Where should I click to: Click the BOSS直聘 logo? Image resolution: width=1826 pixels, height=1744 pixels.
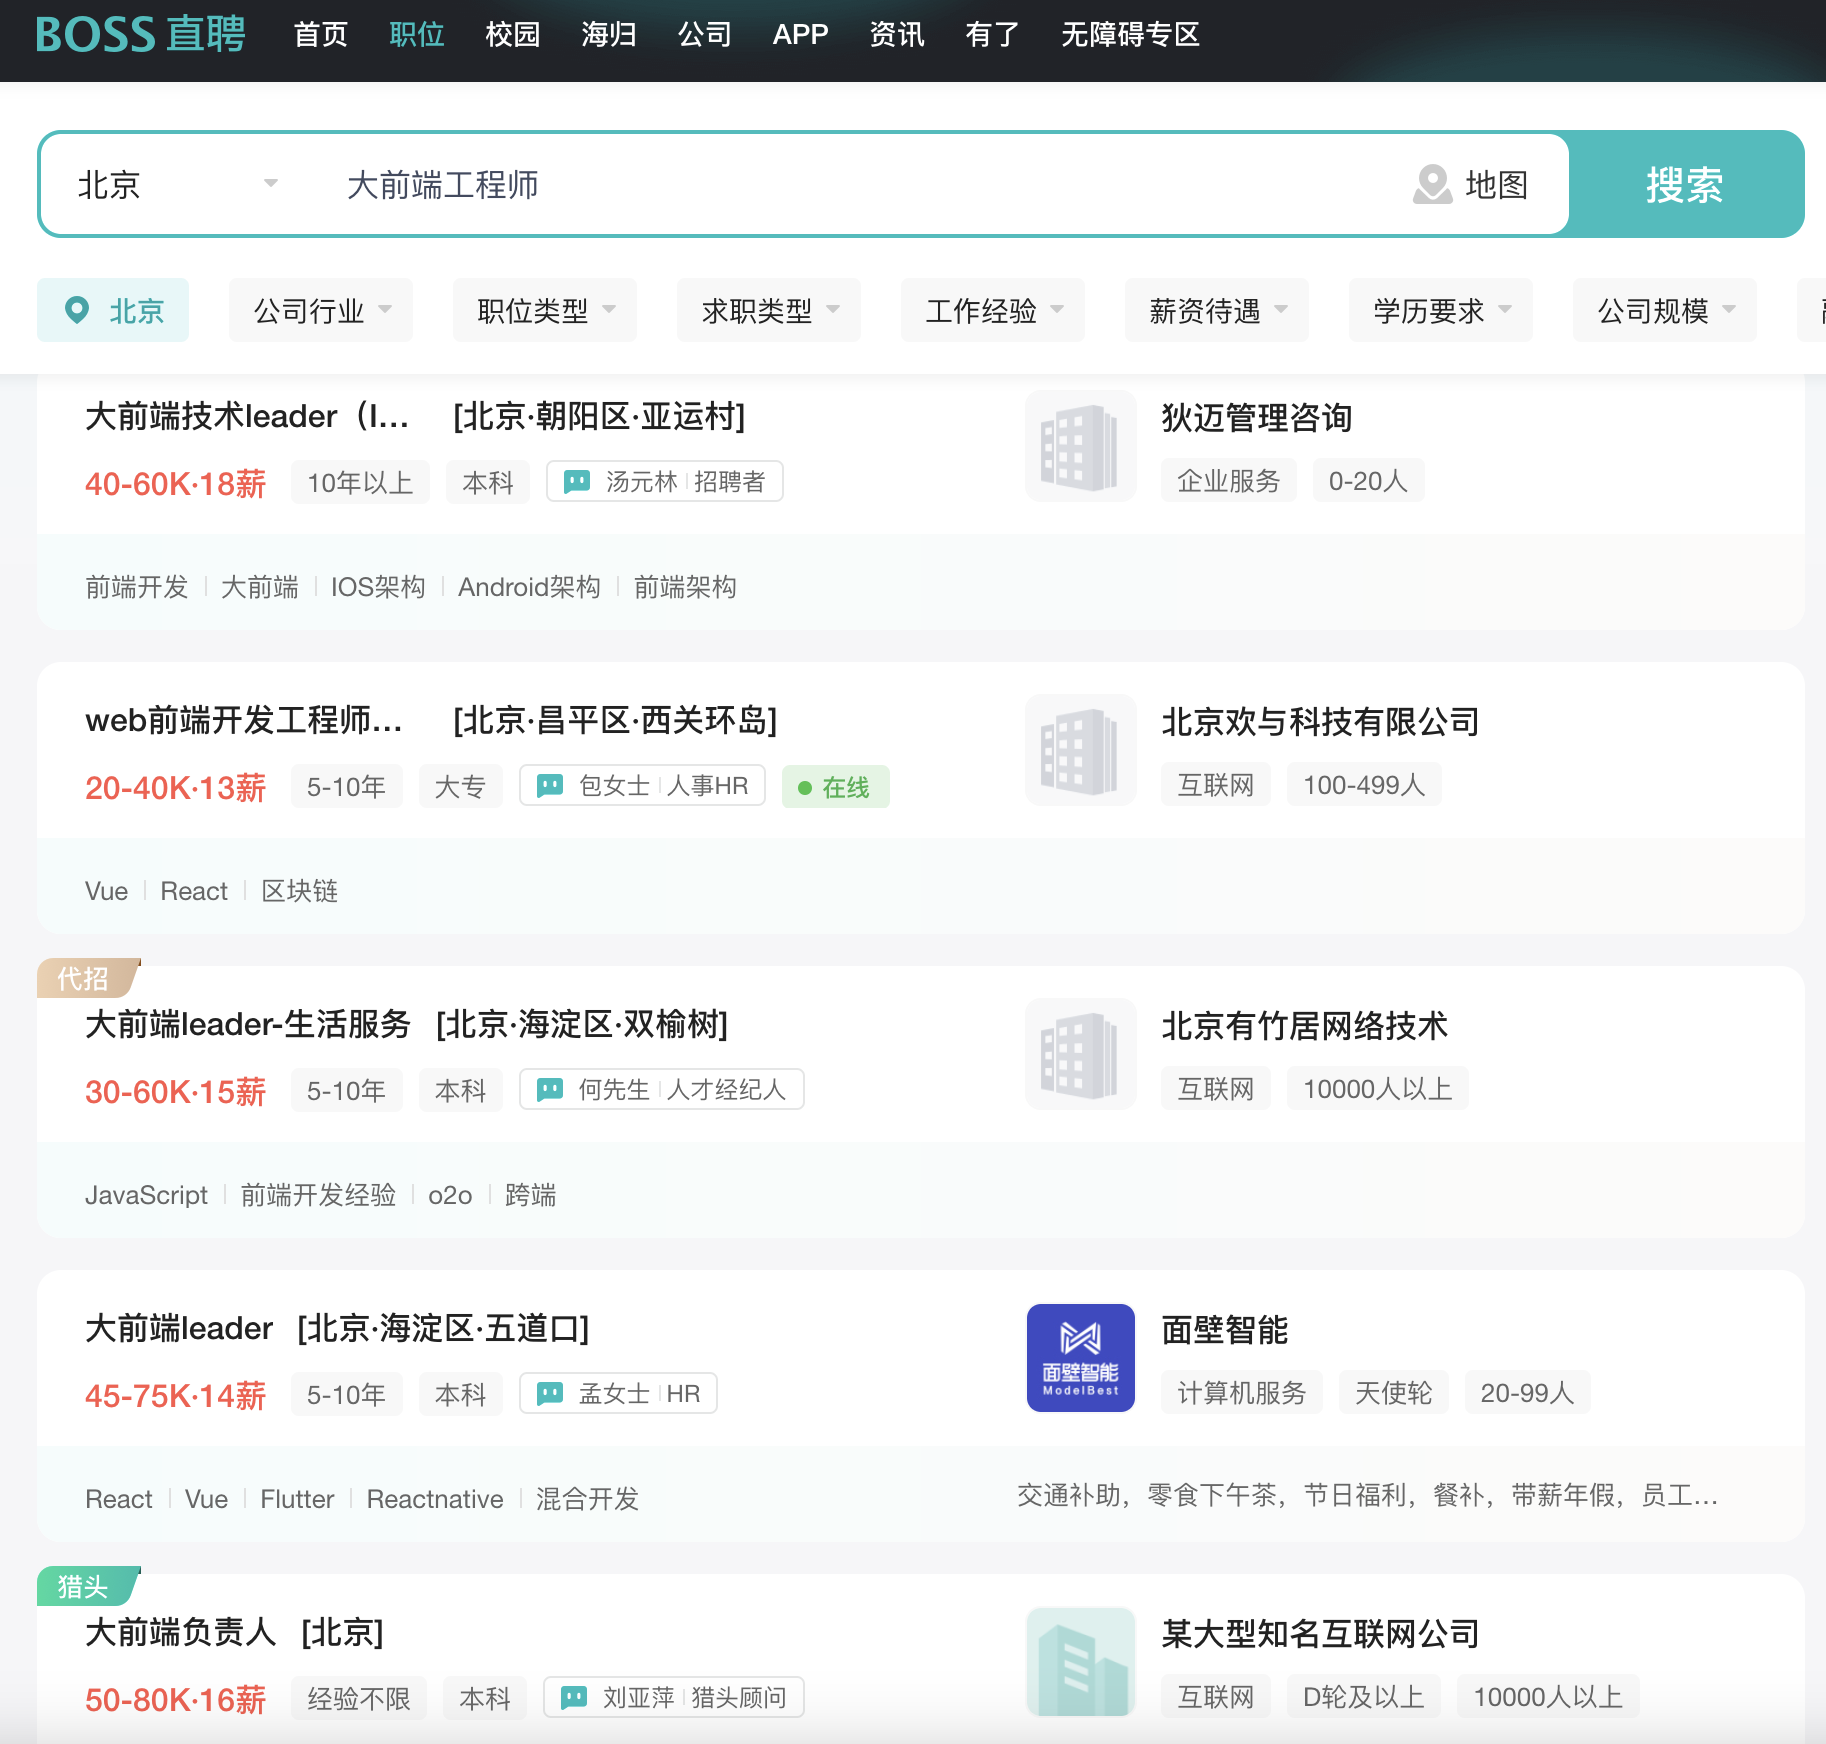[x=140, y=35]
